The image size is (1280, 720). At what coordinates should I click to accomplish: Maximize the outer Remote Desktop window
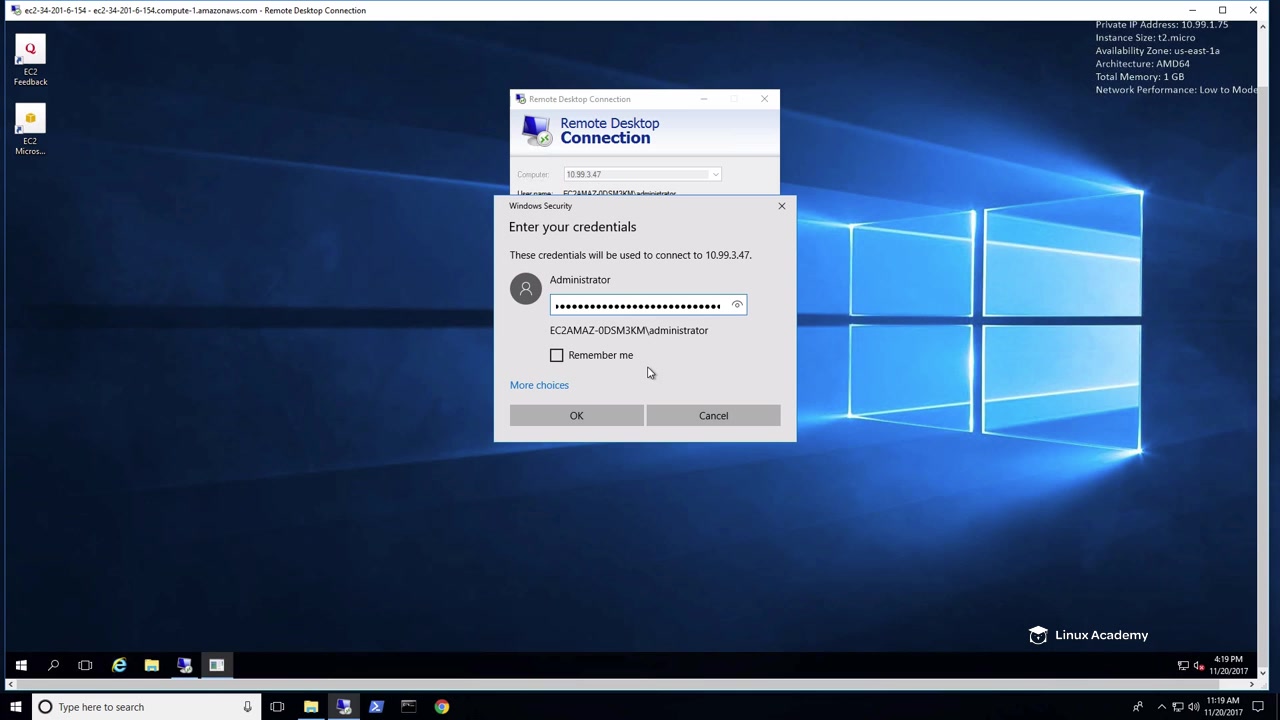point(1222,10)
